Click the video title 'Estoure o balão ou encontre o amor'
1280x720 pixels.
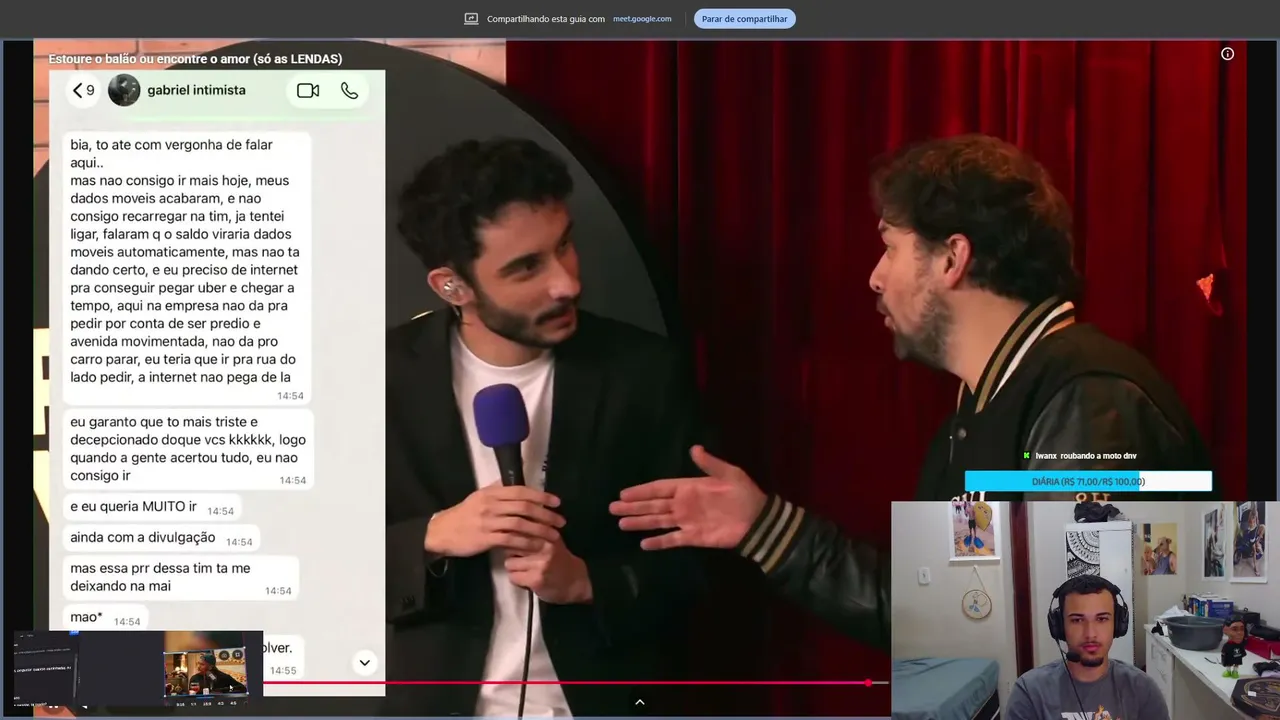pyautogui.click(x=195, y=59)
